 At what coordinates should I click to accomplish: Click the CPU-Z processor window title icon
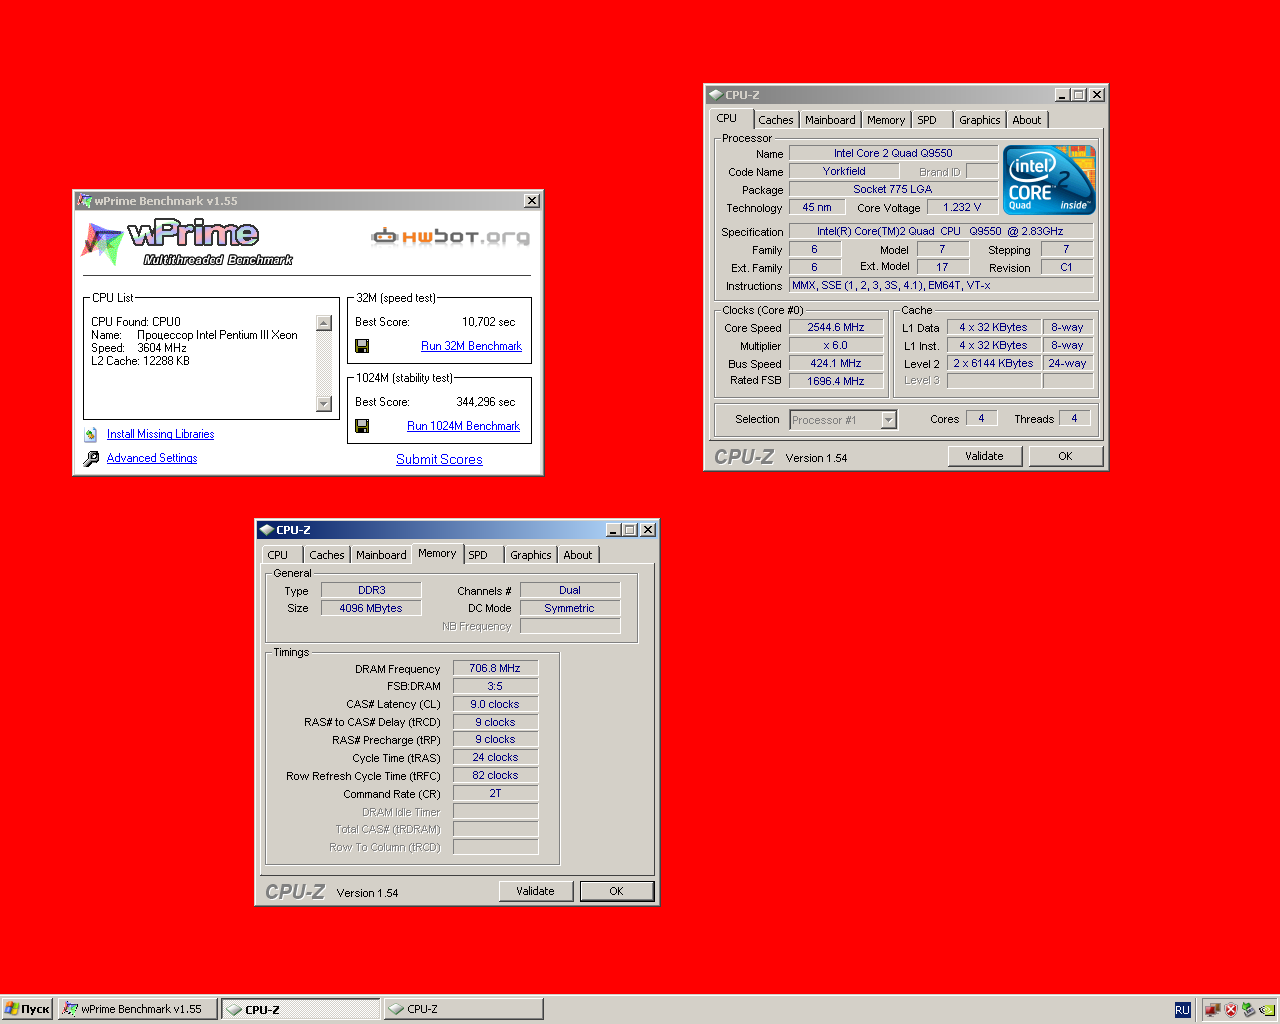(715, 95)
